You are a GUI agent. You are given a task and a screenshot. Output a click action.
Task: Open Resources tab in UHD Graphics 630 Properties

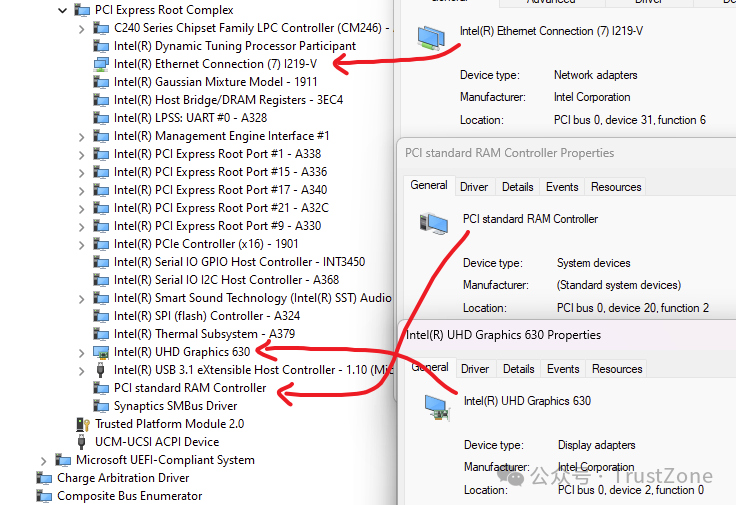point(617,369)
